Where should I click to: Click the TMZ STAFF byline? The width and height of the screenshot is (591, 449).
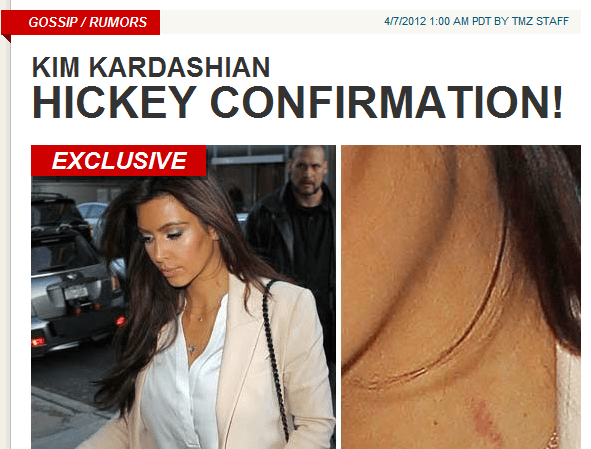[540, 21]
